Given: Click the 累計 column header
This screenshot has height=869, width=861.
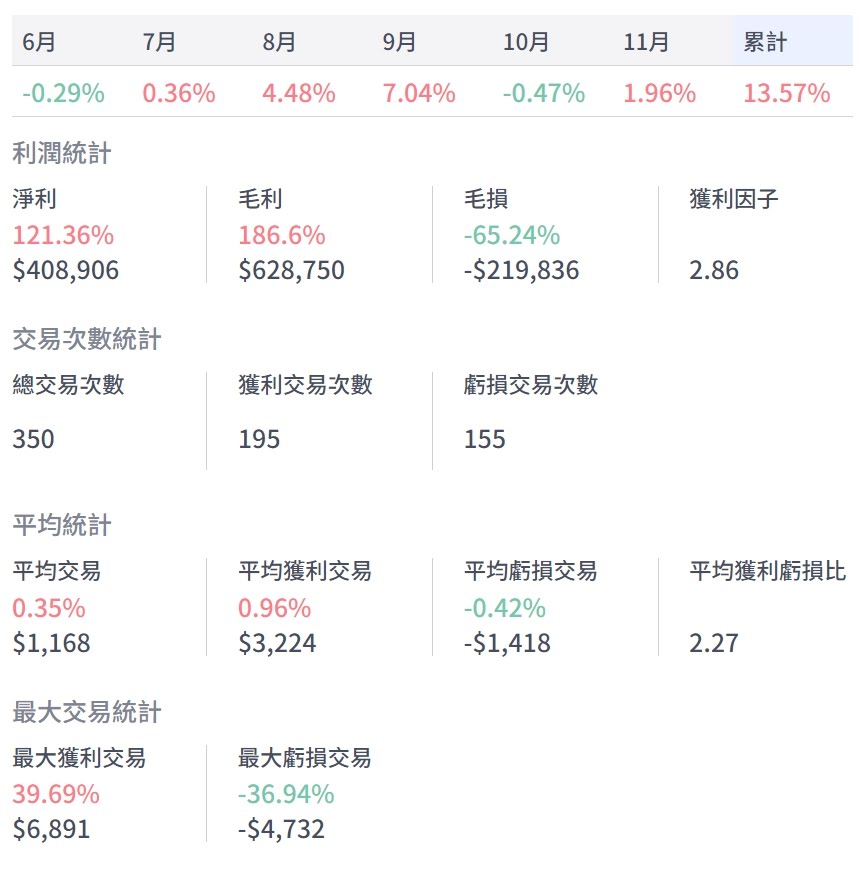Looking at the screenshot, I should [x=765, y=42].
